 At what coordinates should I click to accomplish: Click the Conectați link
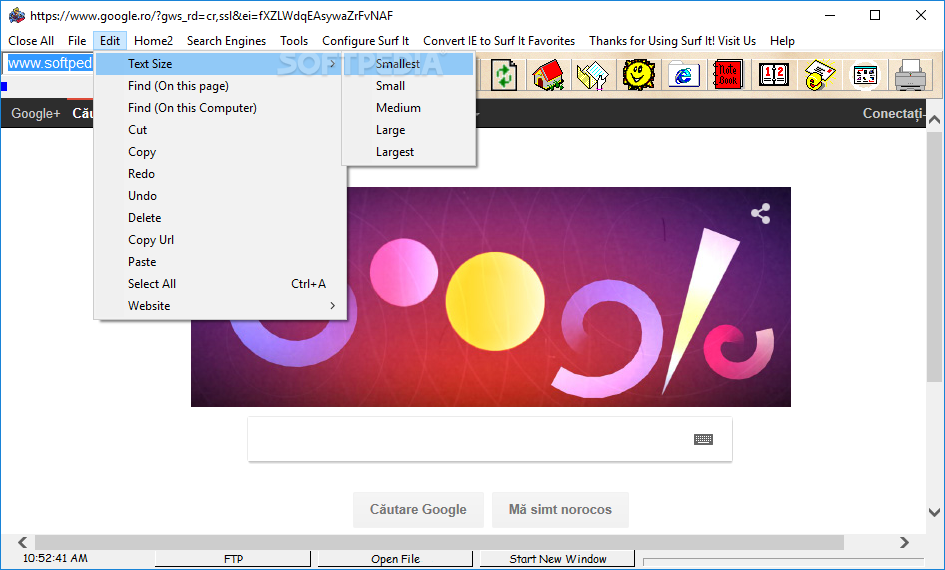tap(893, 113)
